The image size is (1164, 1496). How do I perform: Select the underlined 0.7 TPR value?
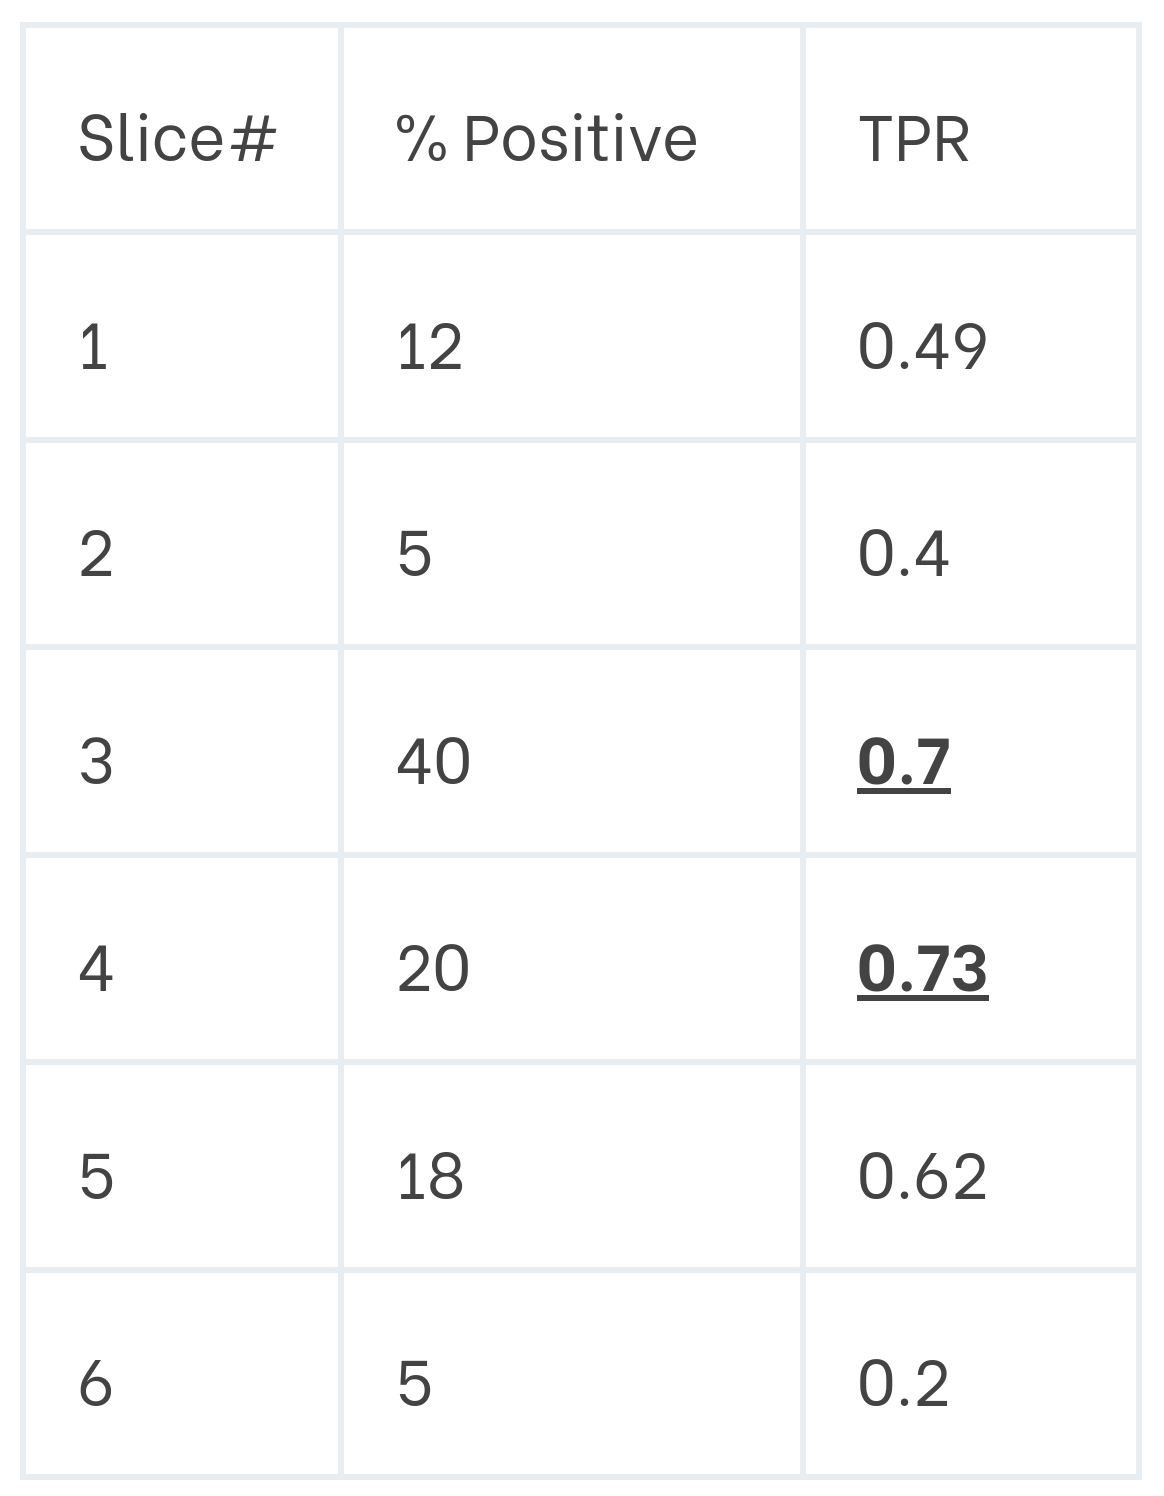[903, 762]
